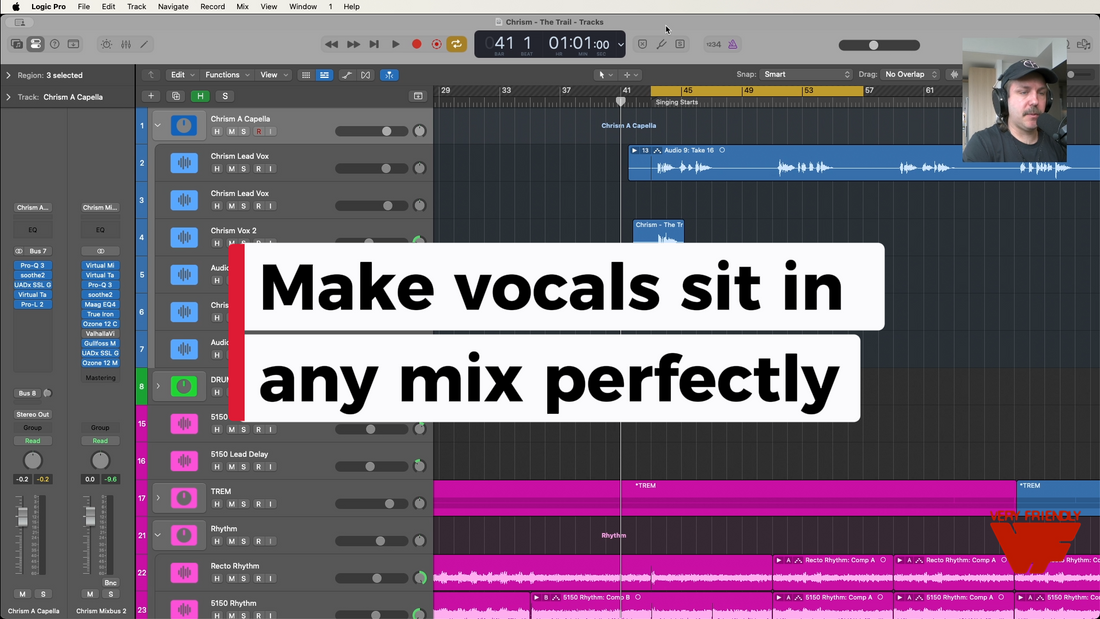Click the Forward transport button
The height and width of the screenshot is (619, 1100).
353,44
